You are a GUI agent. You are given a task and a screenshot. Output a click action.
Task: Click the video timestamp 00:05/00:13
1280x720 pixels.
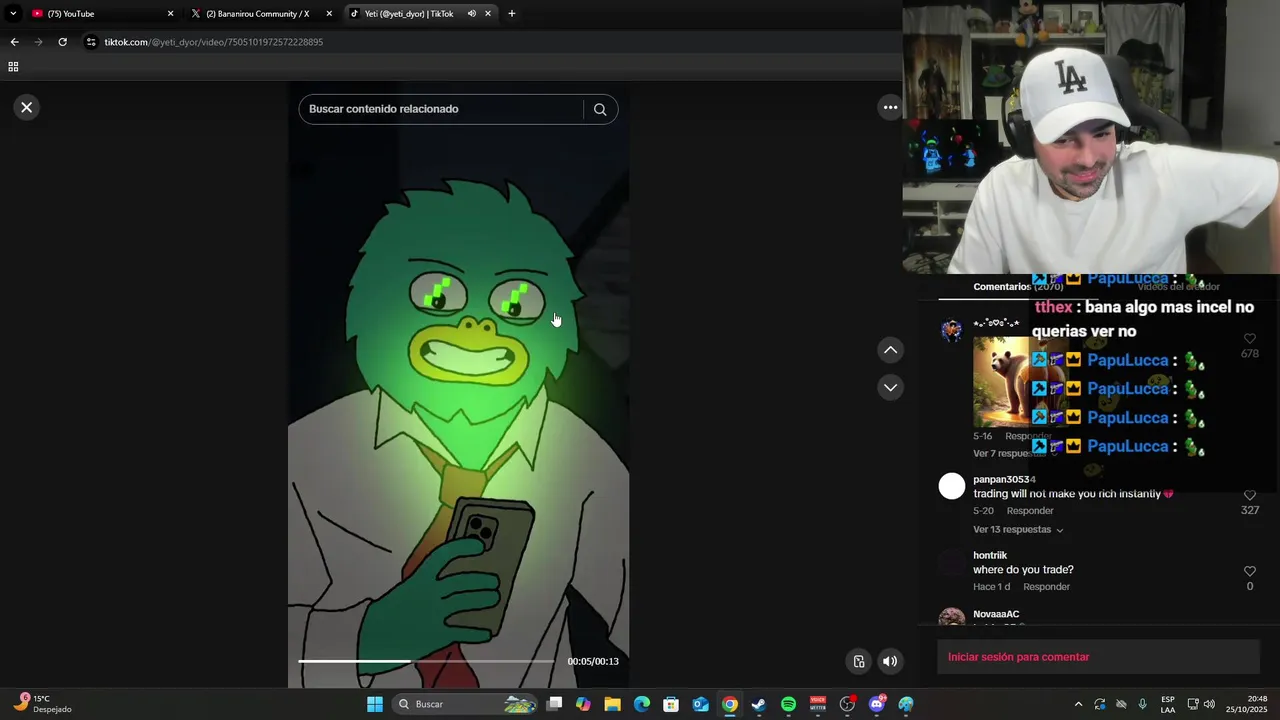tap(593, 661)
